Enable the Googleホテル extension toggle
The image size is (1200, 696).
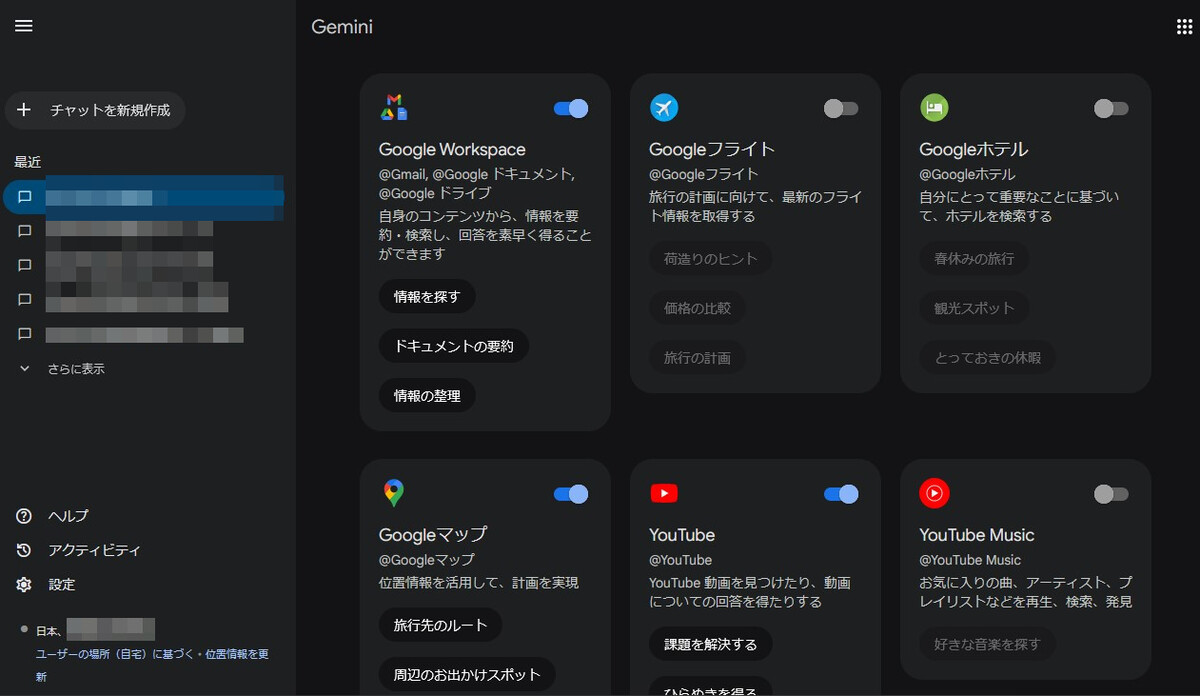pos(1111,108)
